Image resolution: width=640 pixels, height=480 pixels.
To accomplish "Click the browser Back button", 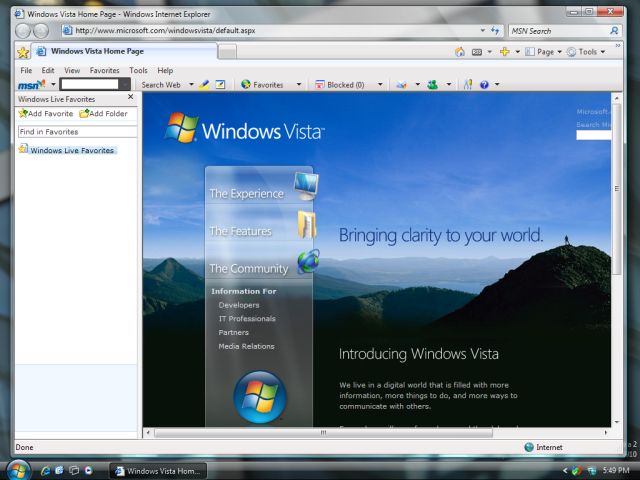I will coord(23,31).
